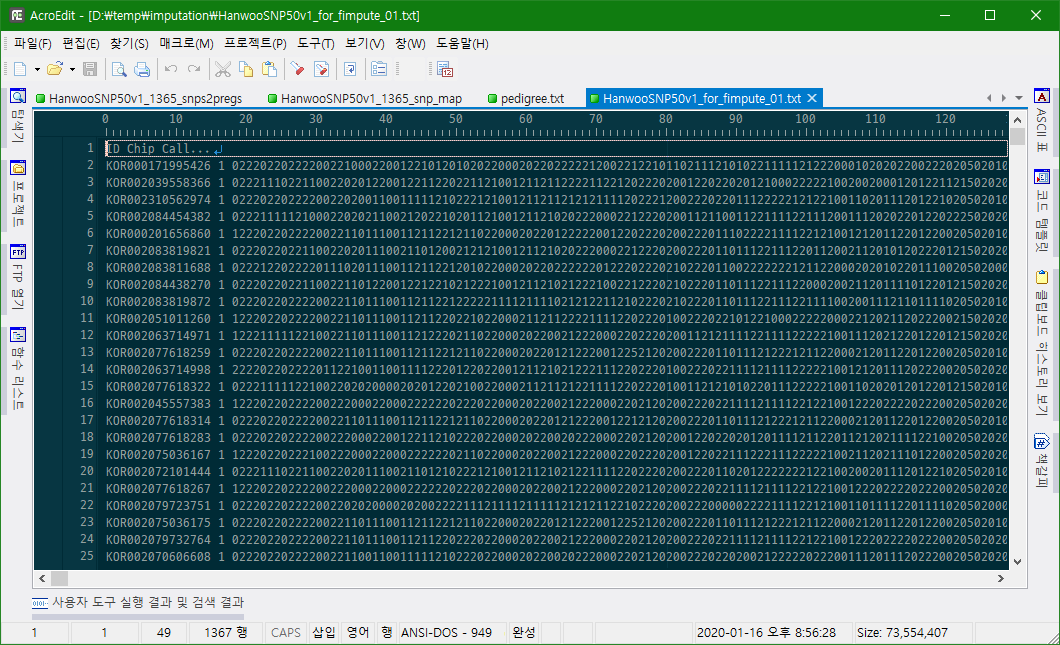This screenshot has width=1060, height=645.
Task: Open the 클립보드 히스토리 보기 panel
Action: [x=1042, y=343]
